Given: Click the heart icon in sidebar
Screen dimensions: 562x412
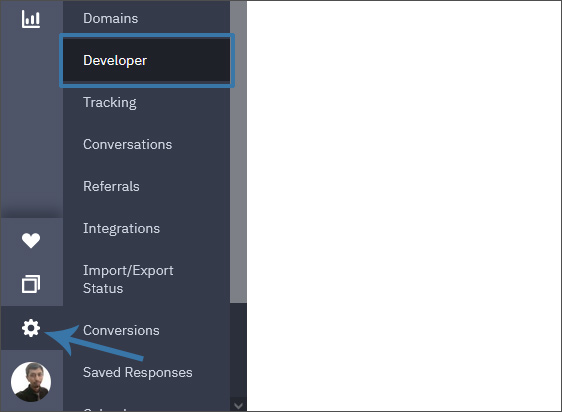Looking at the screenshot, I should [31, 240].
